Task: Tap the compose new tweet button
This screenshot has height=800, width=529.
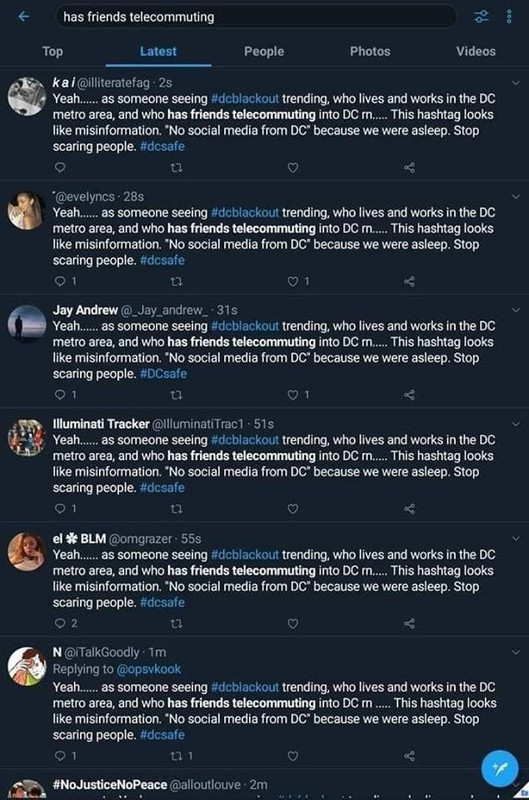Action: (499, 768)
